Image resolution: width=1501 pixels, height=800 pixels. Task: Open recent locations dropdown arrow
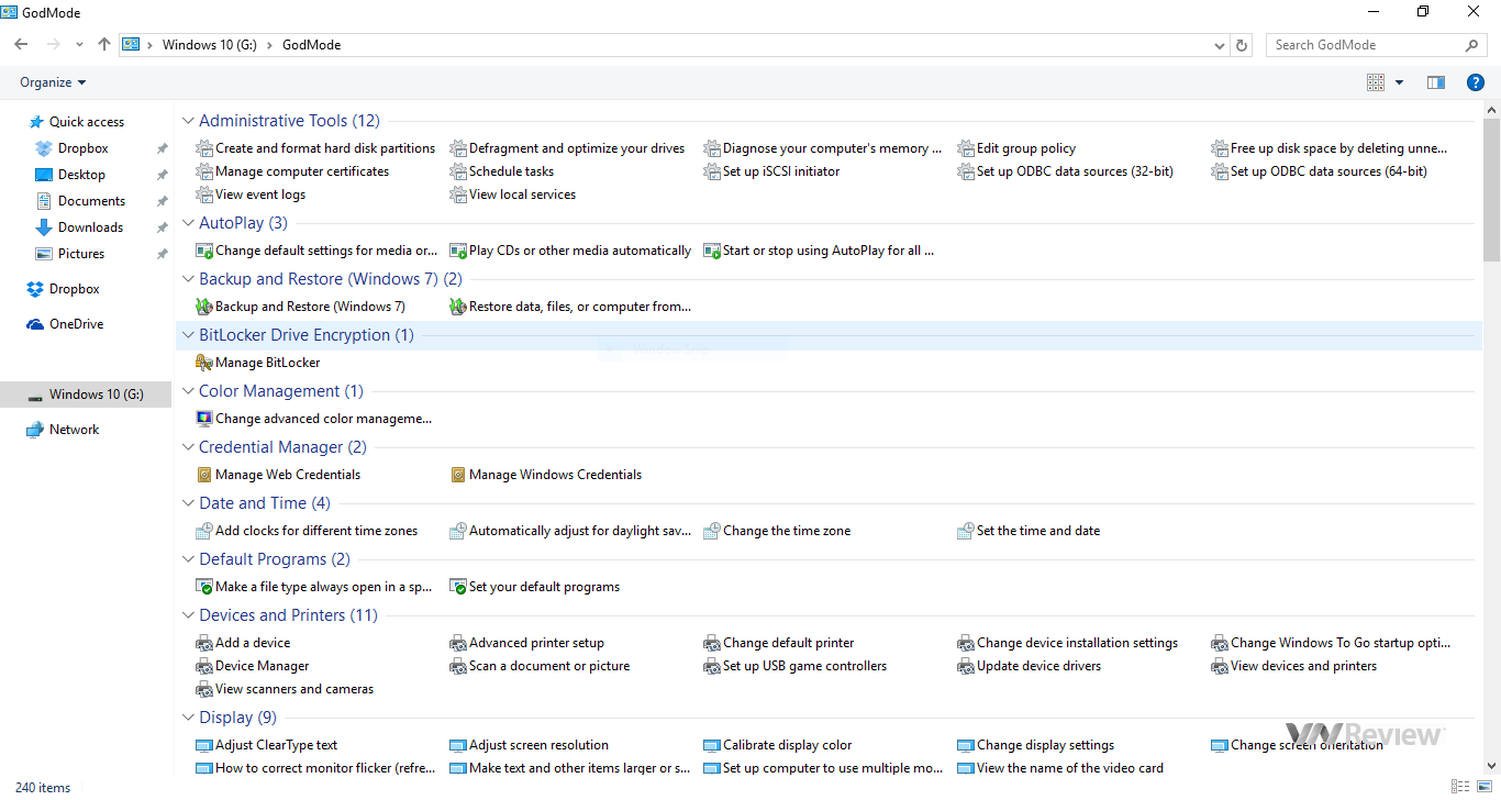pos(81,45)
